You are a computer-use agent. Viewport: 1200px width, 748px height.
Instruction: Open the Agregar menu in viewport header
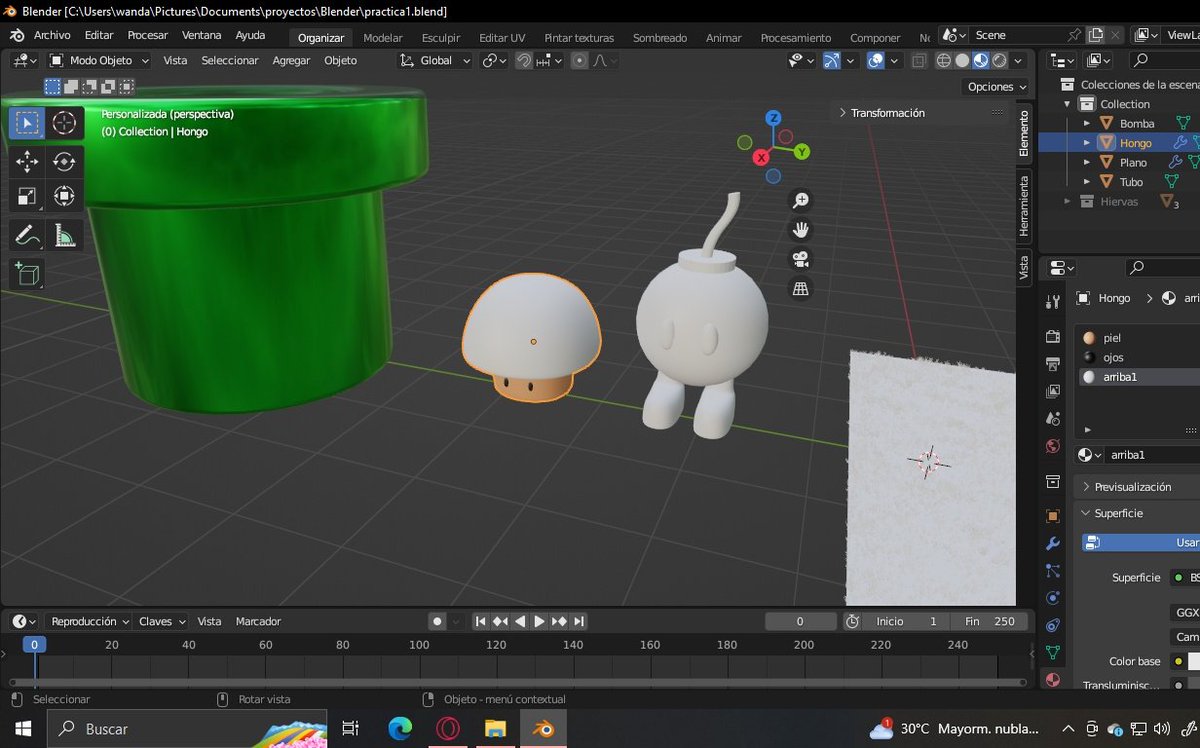pos(292,60)
